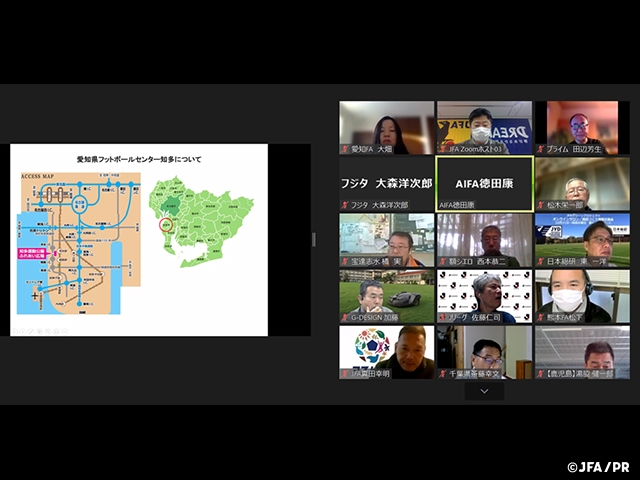Click the muted mic icon beside プライム 田辺芳生
Image resolution: width=640 pixels, height=480 pixels.
tap(540, 149)
